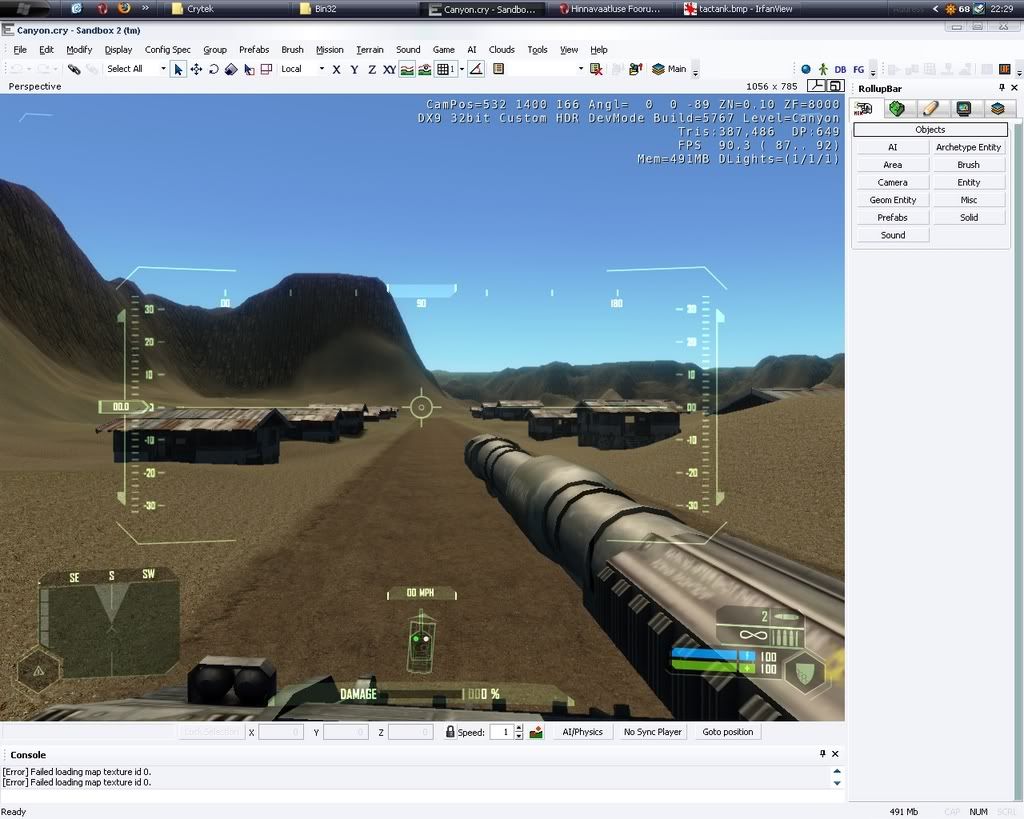This screenshot has height=819, width=1024.
Task: Toggle Snap to grid button
Action: 445,69
